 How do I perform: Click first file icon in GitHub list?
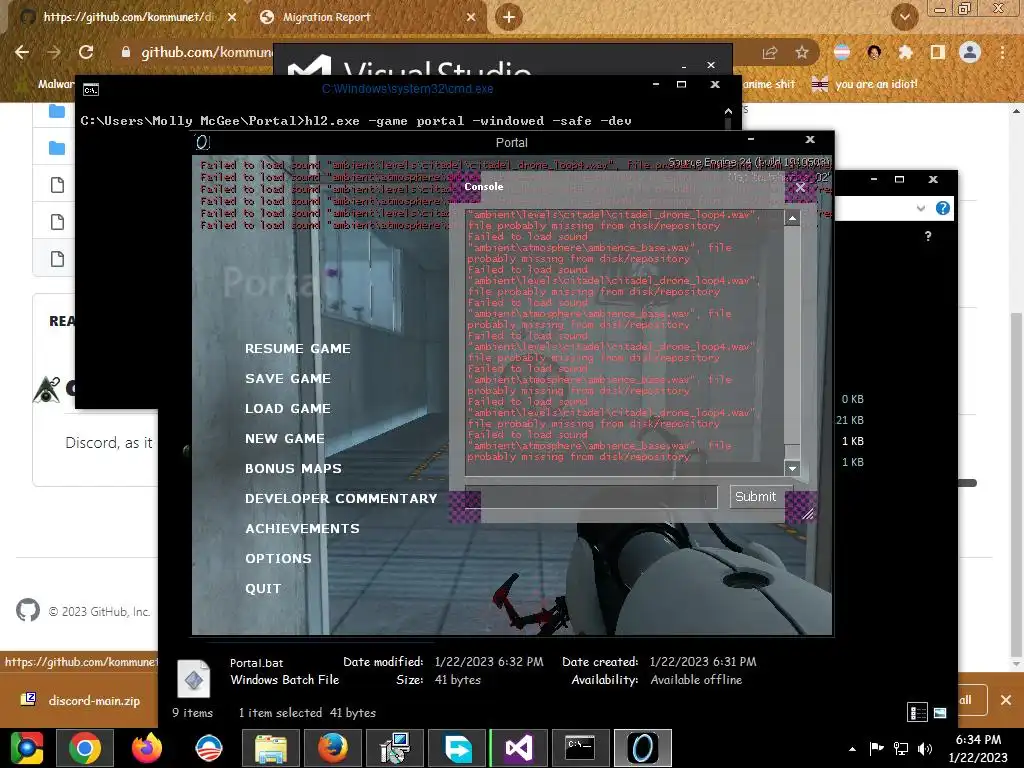pyautogui.click(x=57, y=185)
